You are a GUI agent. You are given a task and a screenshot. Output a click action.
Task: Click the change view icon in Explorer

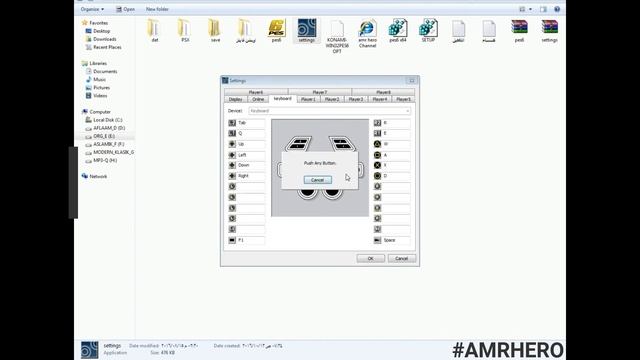coord(522,9)
